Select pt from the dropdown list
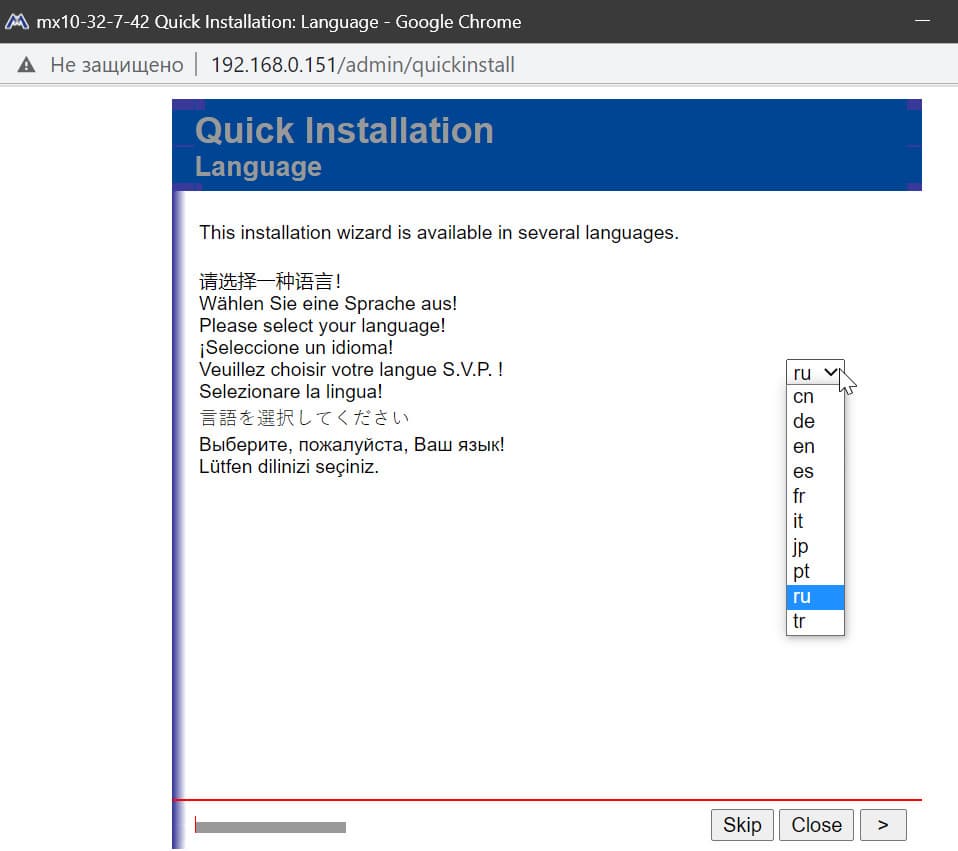Viewport: 958px width, 851px height. pos(815,571)
